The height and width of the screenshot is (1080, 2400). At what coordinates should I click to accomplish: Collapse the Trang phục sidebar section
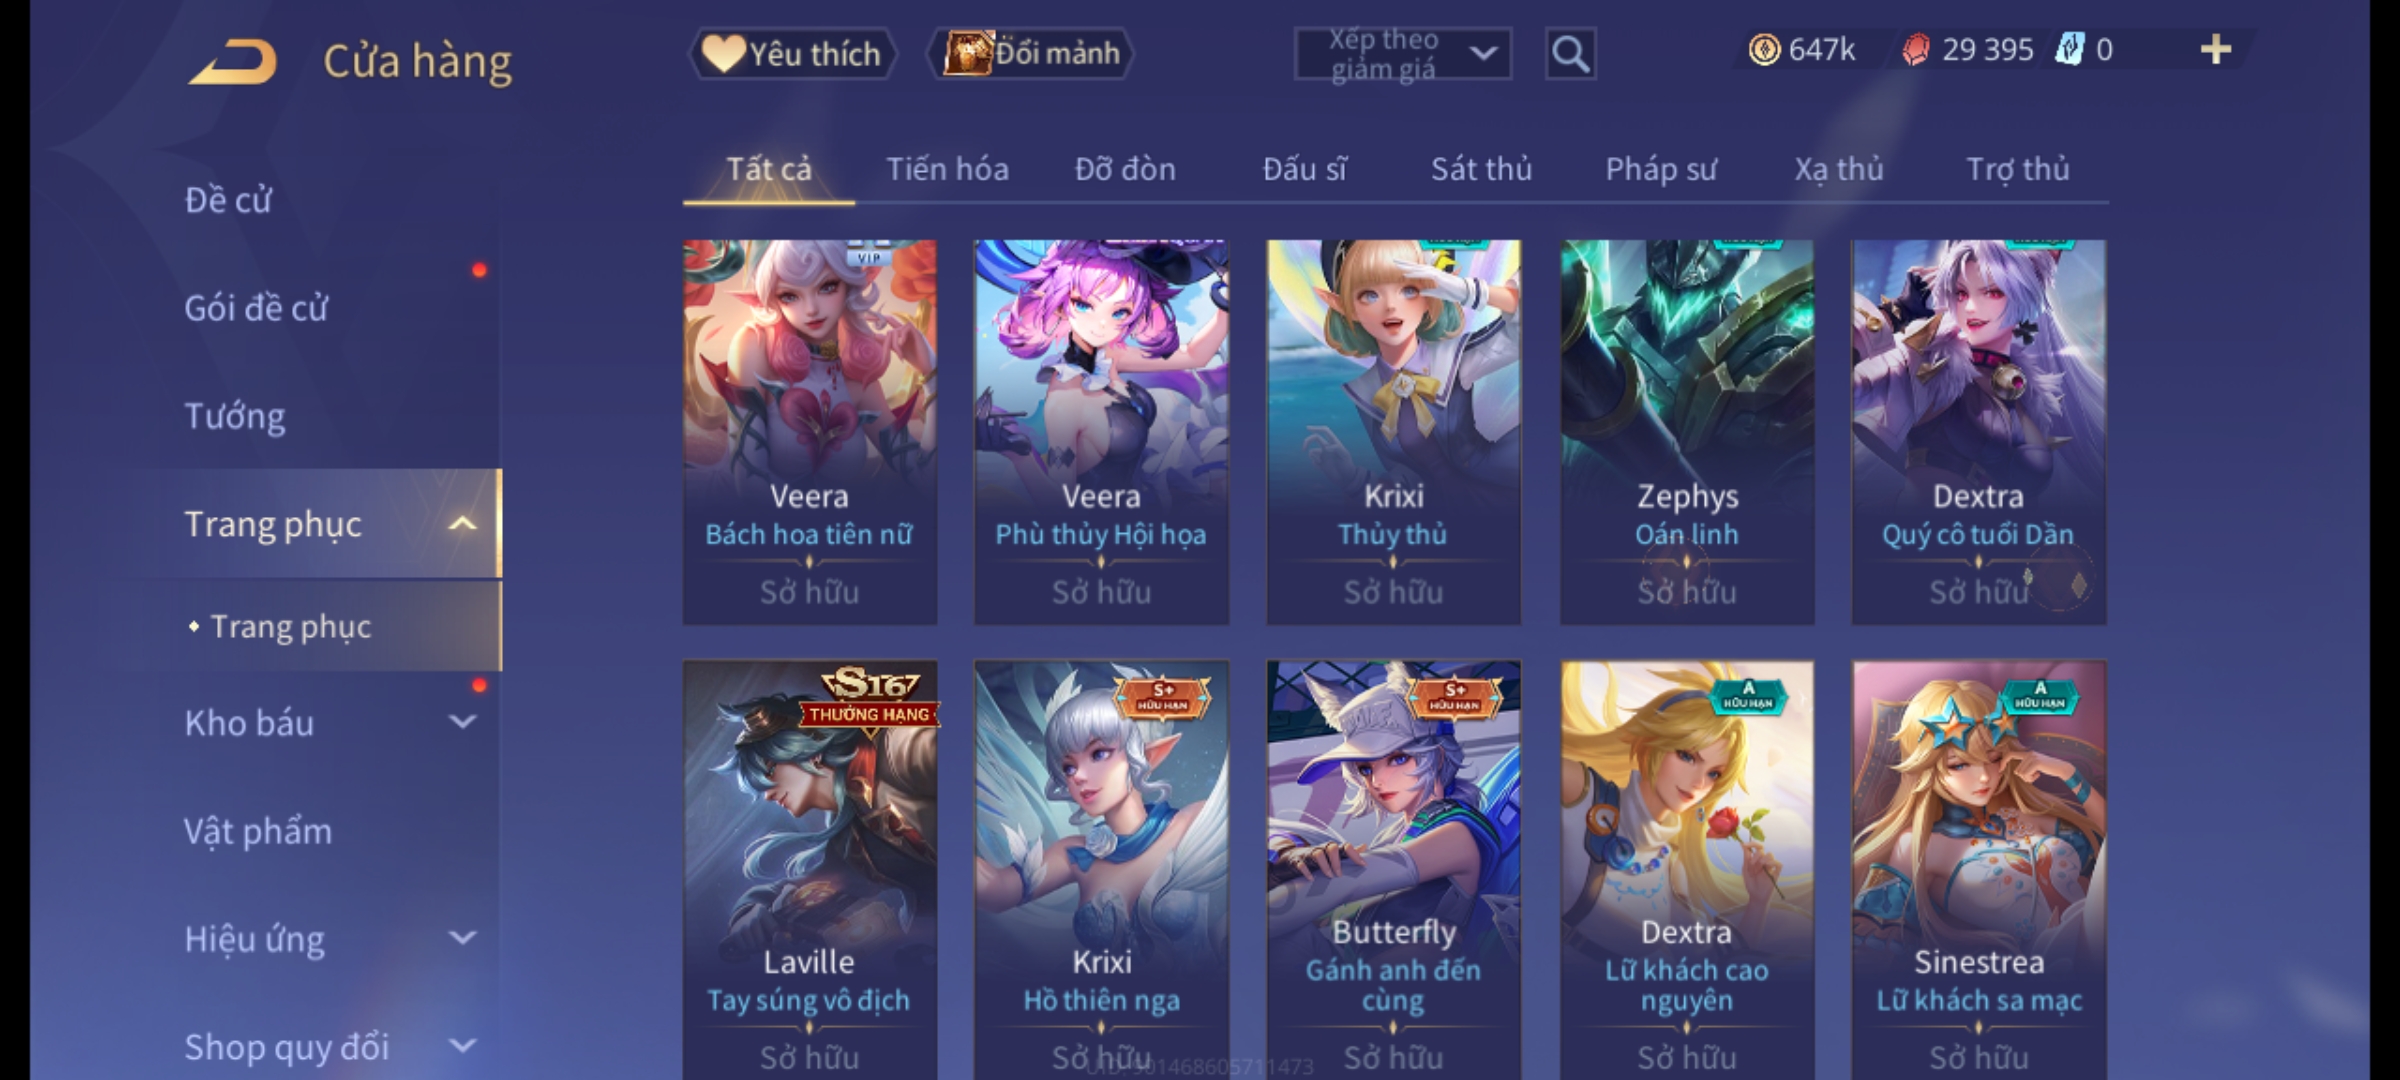462,524
